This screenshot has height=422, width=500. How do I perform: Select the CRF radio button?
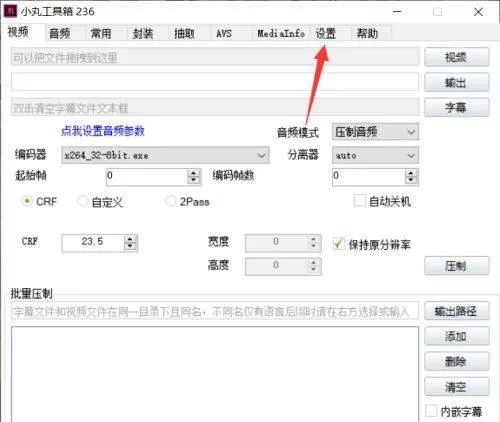(27, 201)
